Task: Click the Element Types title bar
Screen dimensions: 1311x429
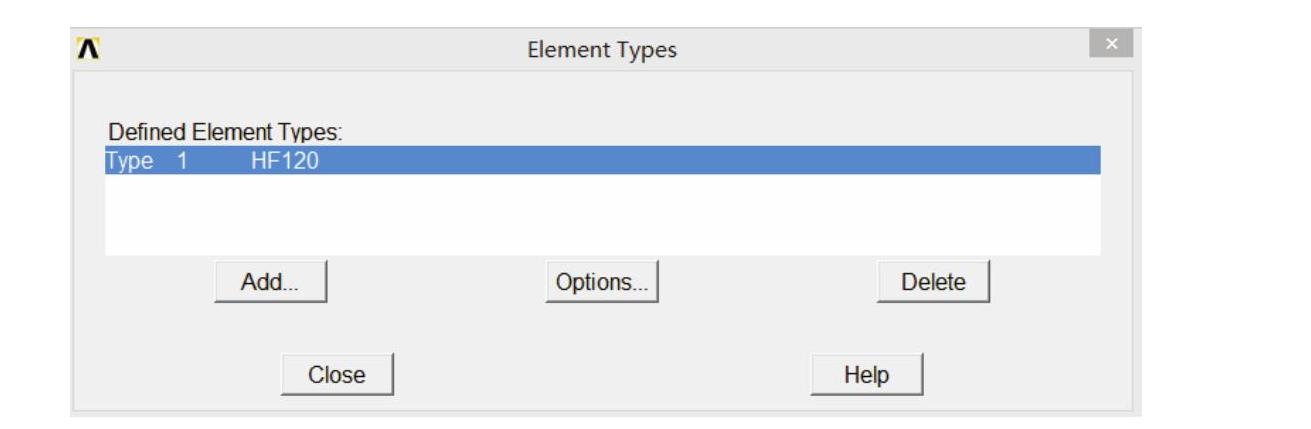Action: point(602,50)
